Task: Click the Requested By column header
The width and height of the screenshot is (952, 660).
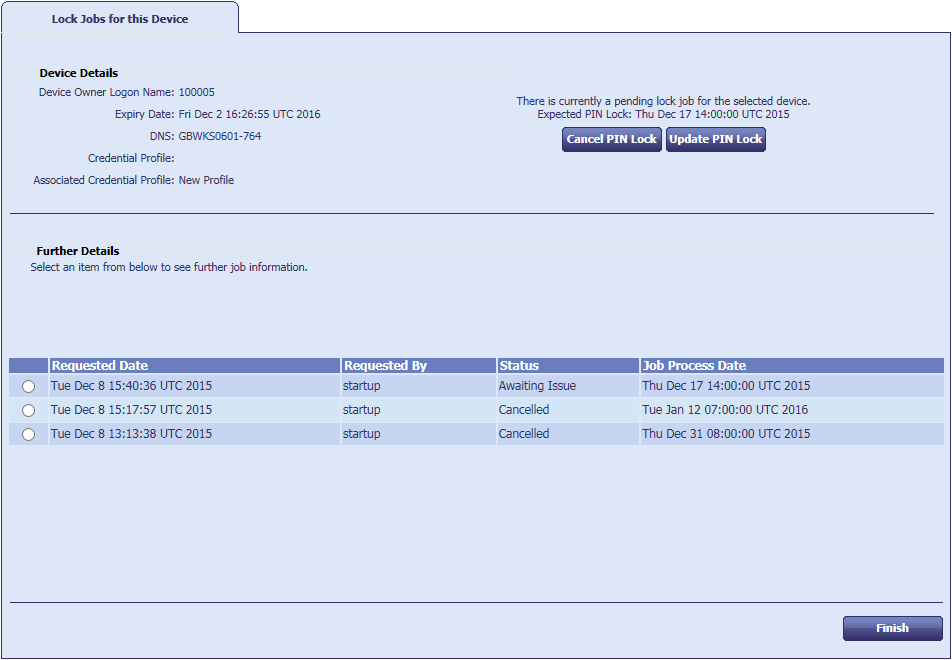Action: pyautogui.click(x=385, y=366)
